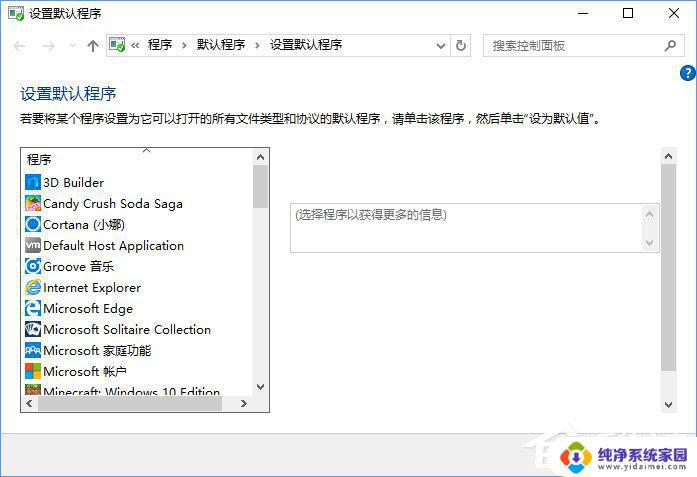Select Internet Explorer entry
Image resolution: width=697 pixels, height=477 pixels.
(92, 288)
